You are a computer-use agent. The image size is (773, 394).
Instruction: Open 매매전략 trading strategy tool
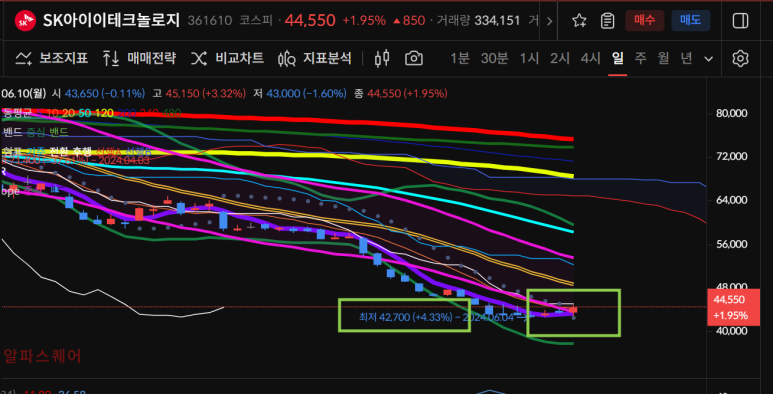pyautogui.click(x=139, y=59)
